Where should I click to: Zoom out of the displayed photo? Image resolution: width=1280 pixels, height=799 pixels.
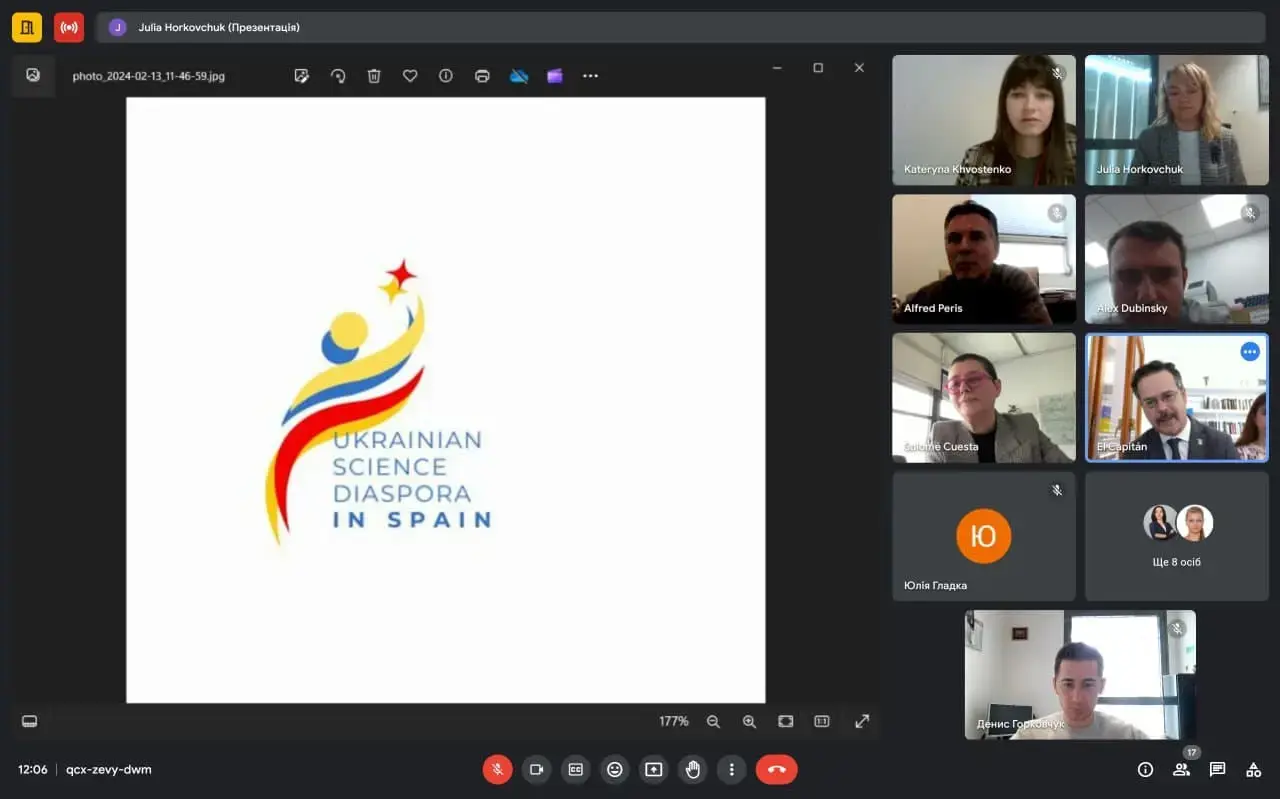pyautogui.click(x=713, y=721)
